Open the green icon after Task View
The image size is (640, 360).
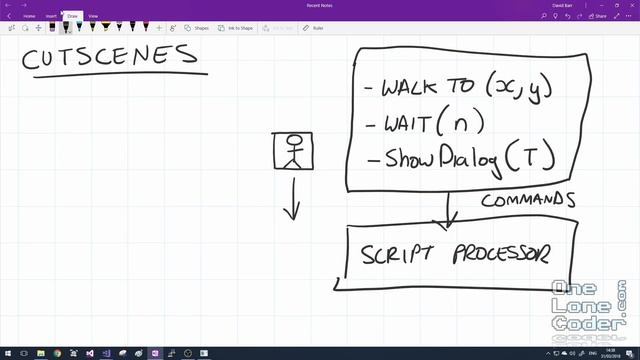coord(41,353)
